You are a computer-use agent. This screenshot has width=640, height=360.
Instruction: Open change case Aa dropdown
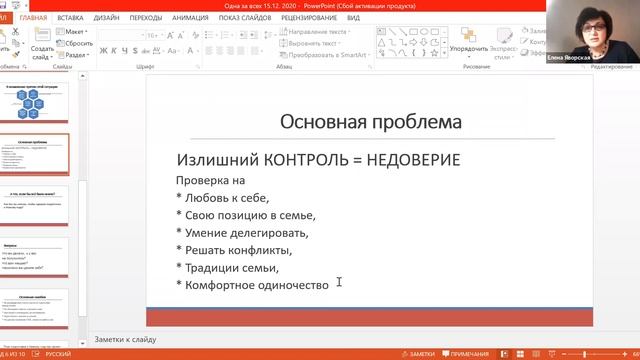click(x=173, y=51)
